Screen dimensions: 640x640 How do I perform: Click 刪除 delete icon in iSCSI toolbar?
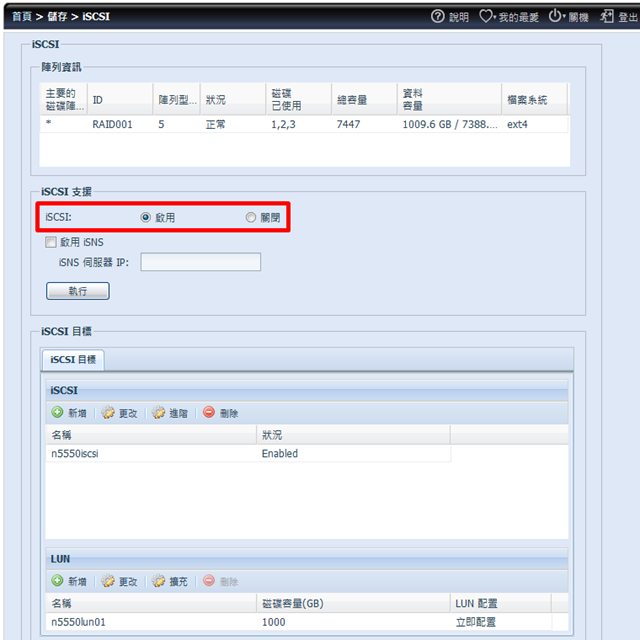click(x=209, y=412)
